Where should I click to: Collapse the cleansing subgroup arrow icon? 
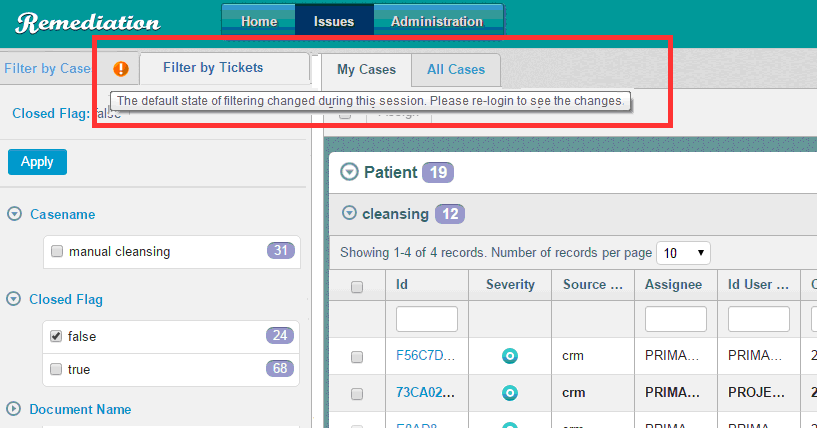[349, 213]
